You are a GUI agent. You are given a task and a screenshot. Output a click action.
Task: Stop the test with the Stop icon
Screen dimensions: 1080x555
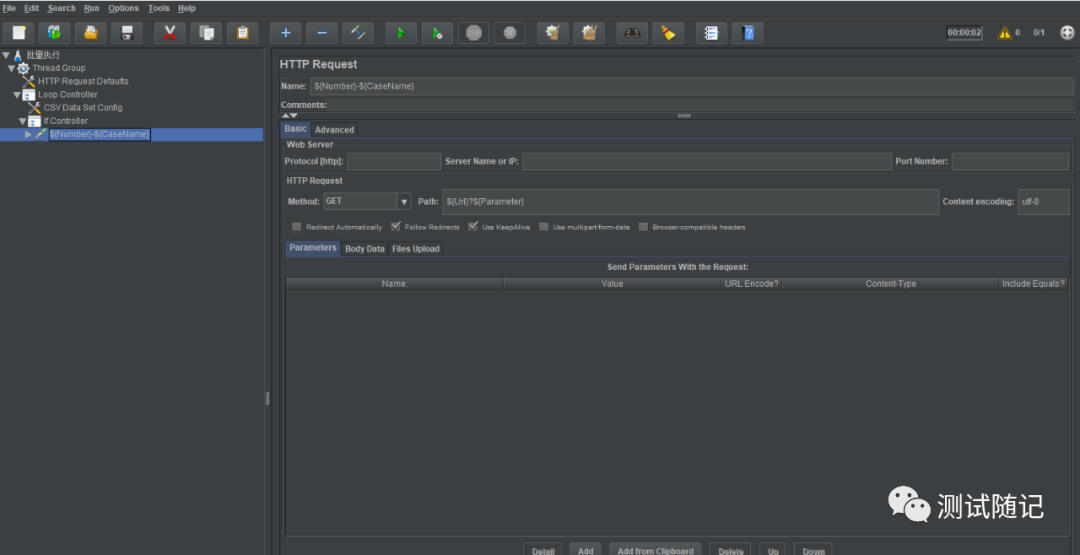474,32
